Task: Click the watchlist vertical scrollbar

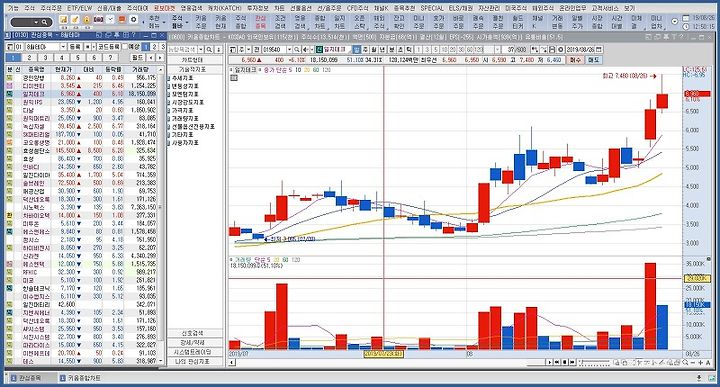Action: [x=161, y=216]
